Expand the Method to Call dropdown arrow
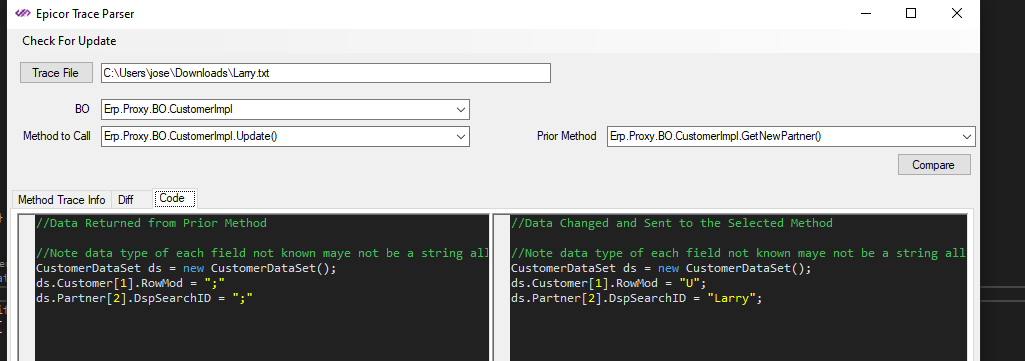Image resolution: width=1025 pixels, height=361 pixels. (x=461, y=136)
